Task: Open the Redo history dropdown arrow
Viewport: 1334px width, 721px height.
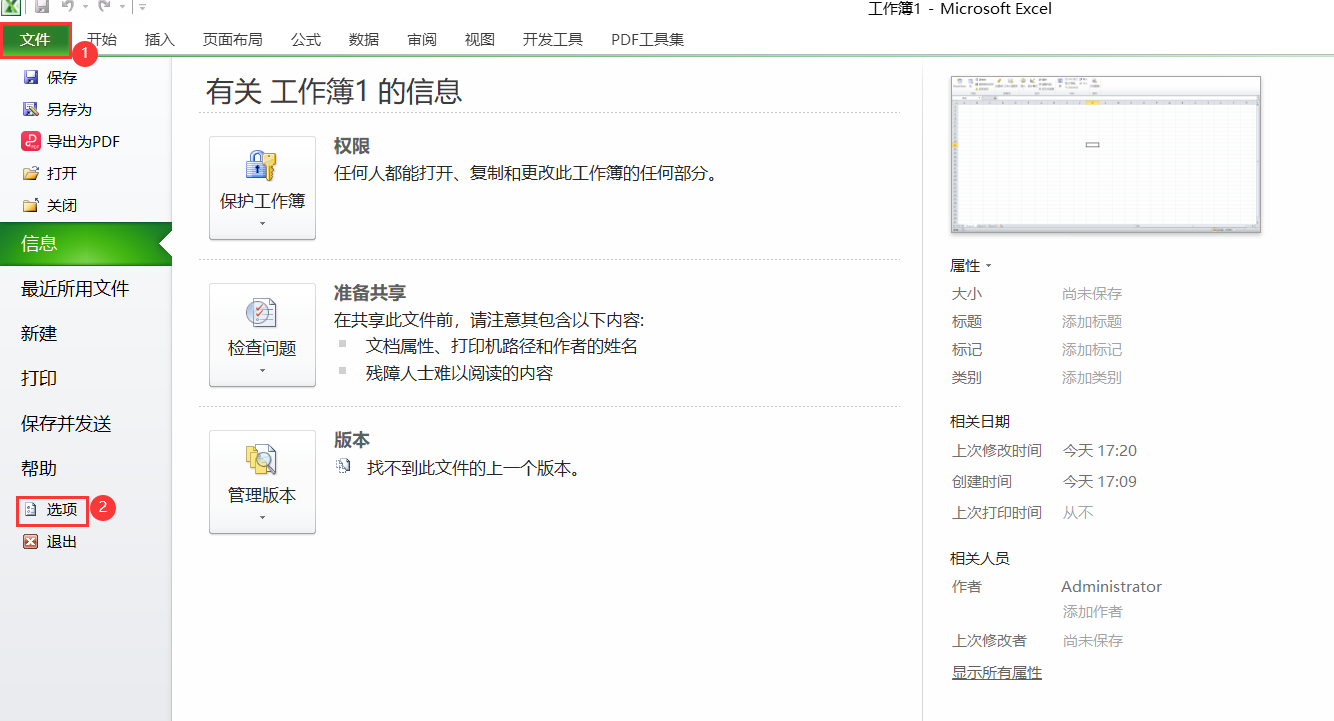Action: [x=121, y=7]
